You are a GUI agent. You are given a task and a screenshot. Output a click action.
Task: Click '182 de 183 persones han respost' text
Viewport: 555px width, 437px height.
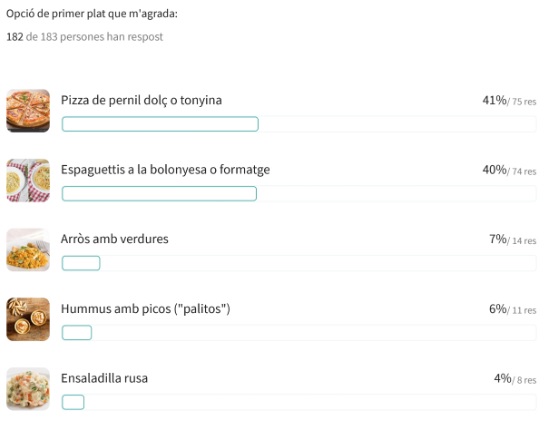click(85, 37)
